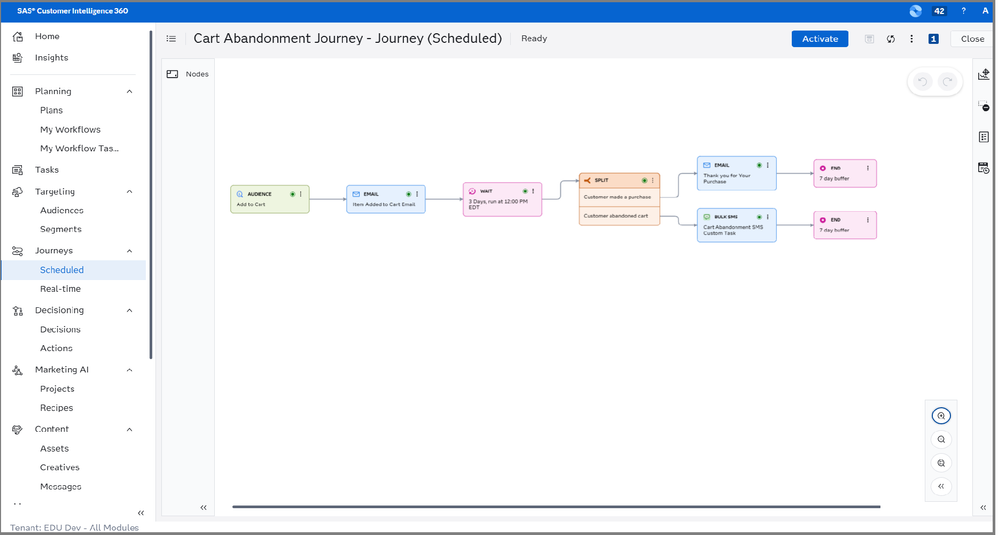Image resolution: width=998 pixels, height=535 pixels.
Task: Toggle the journey outline list icon
Action: point(171,39)
